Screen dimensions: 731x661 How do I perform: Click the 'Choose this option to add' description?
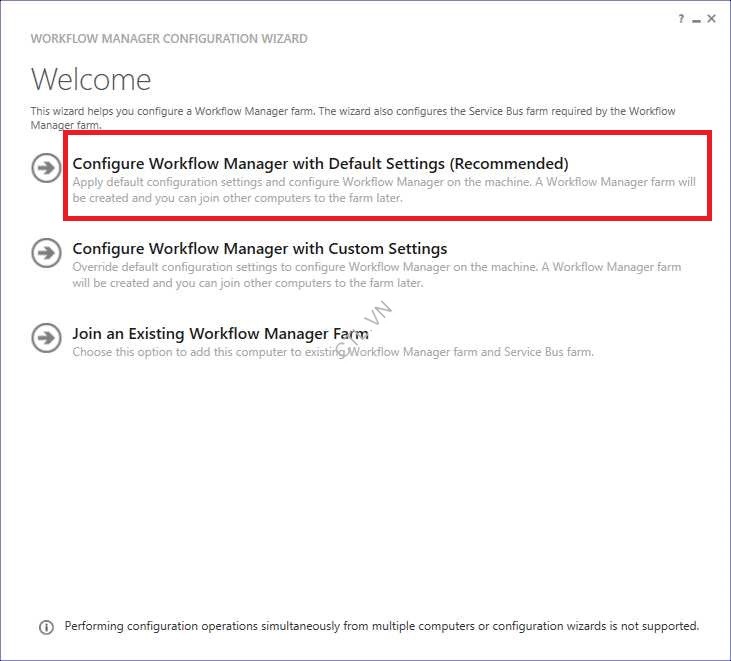click(x=333, y=352)
